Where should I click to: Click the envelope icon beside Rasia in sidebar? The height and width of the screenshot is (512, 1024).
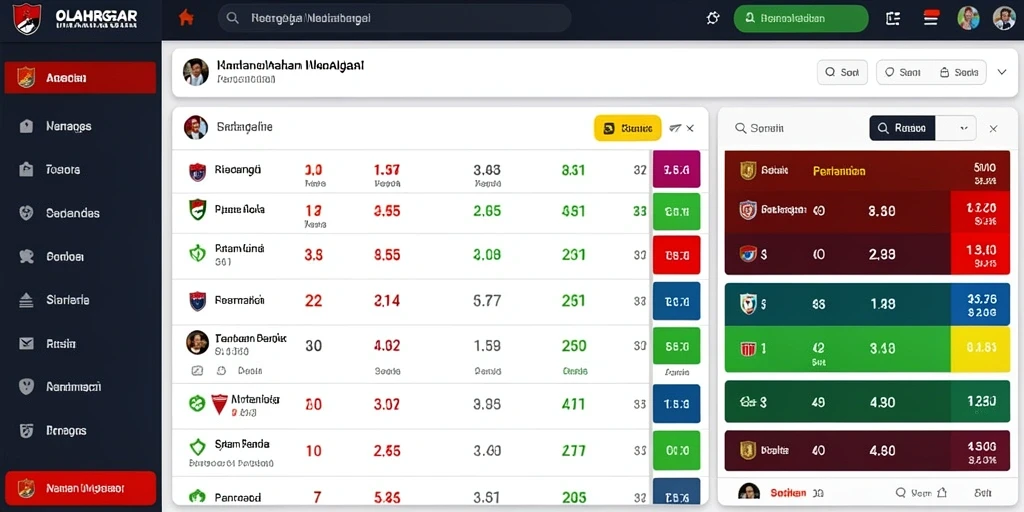click(26, 344)
